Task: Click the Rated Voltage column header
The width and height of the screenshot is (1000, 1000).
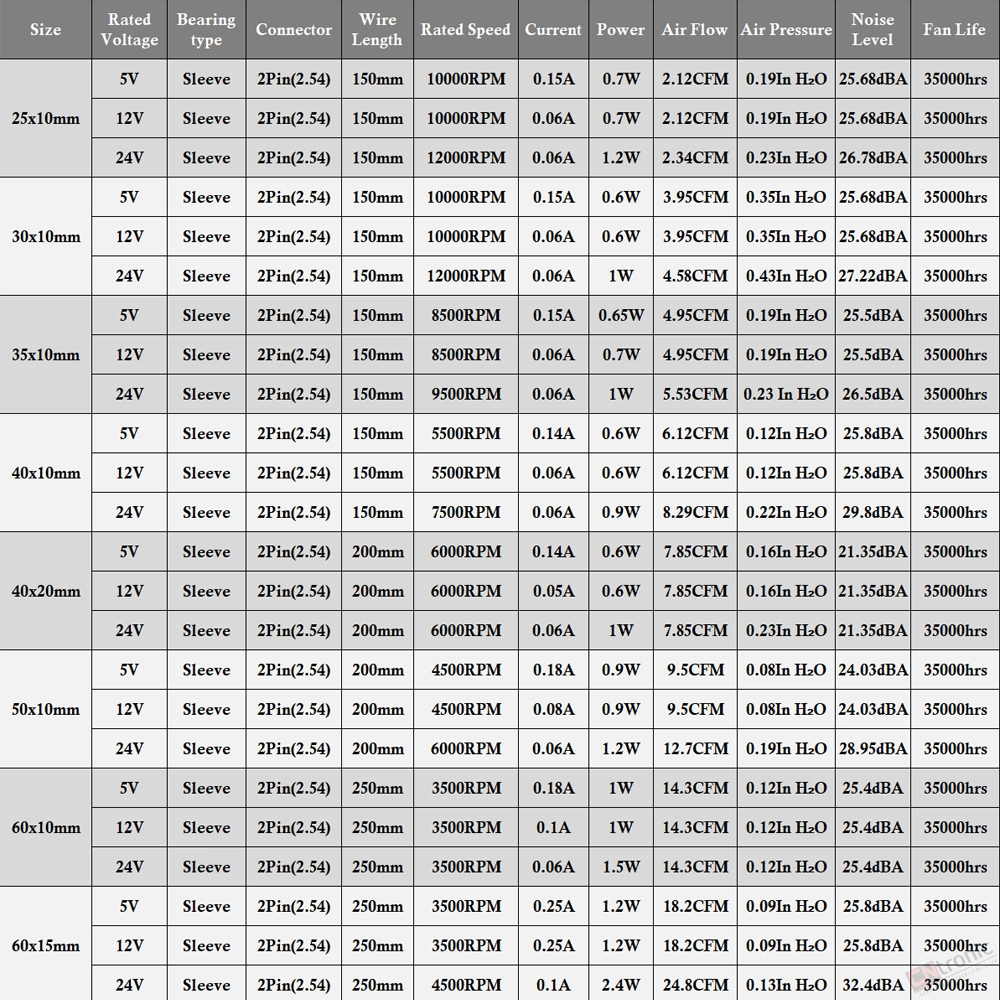Action: point(129,29)
